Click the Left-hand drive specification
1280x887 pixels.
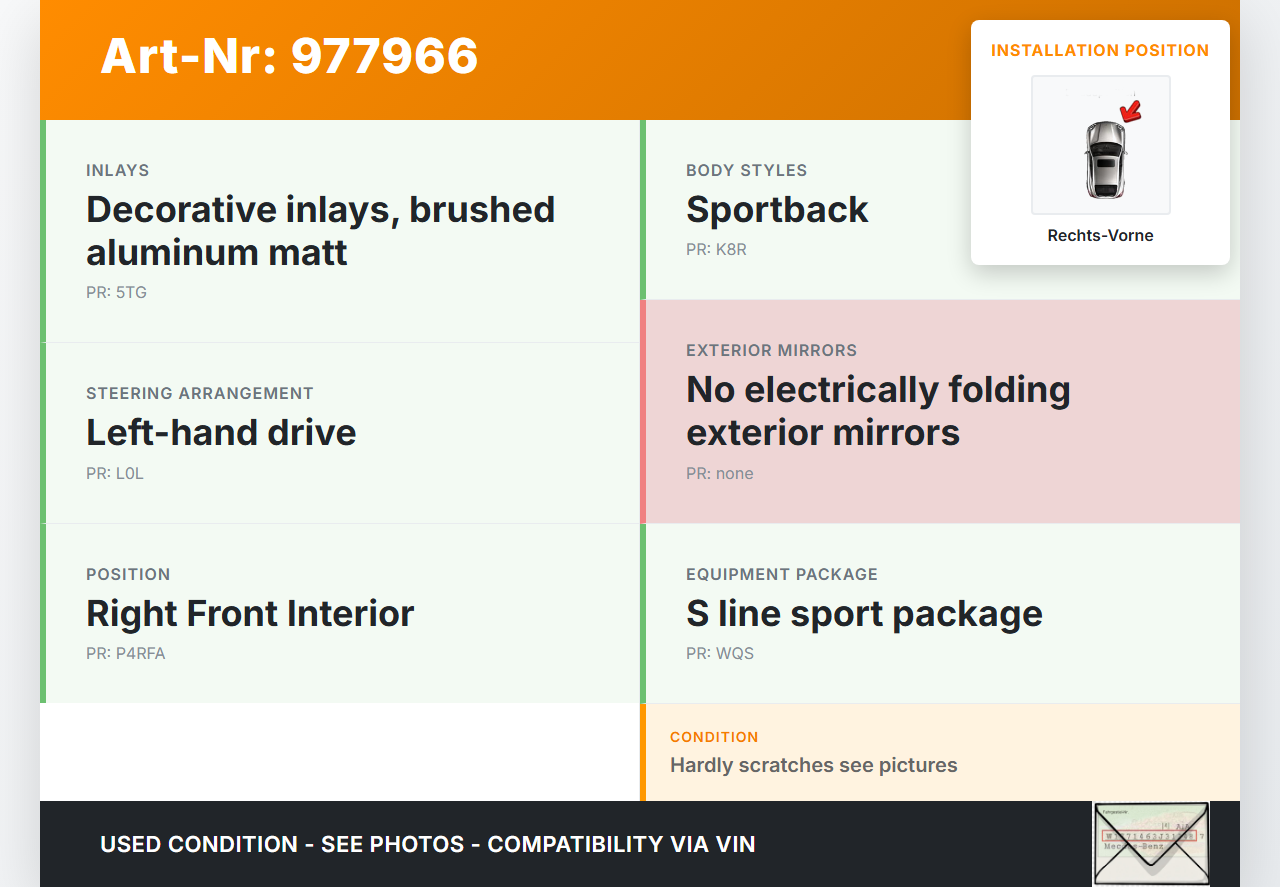[221, 433]
